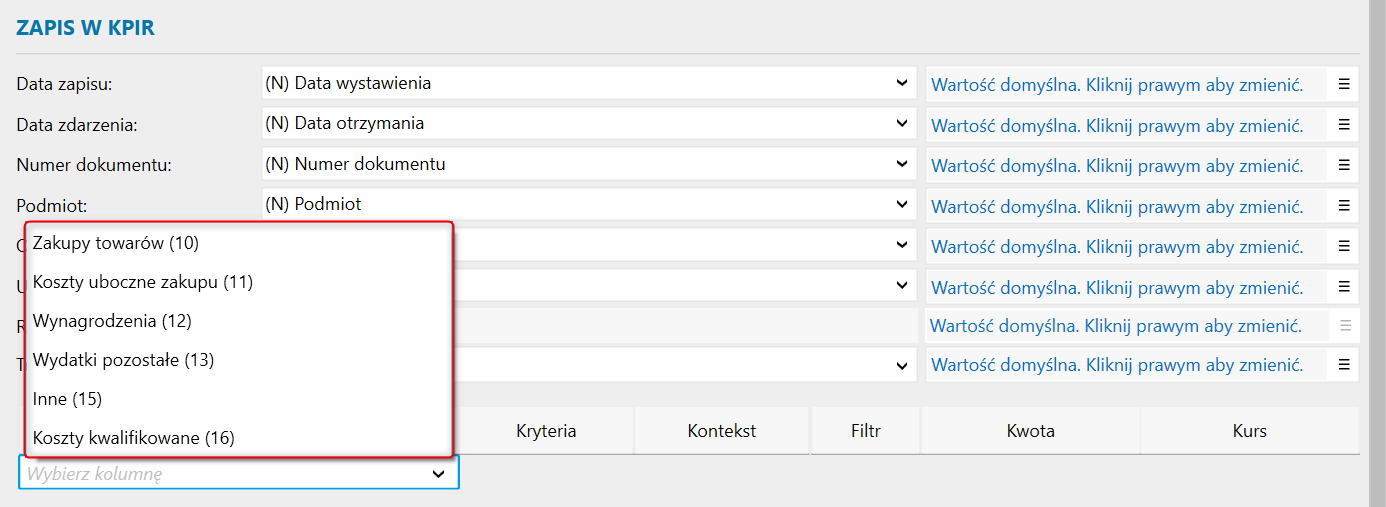Image resolution: width=1386 pixels, height=507 pixels.
Task: Click the vertical scrollbar on the right edge
Action: pyautogui.click(x=1377, y=250)
